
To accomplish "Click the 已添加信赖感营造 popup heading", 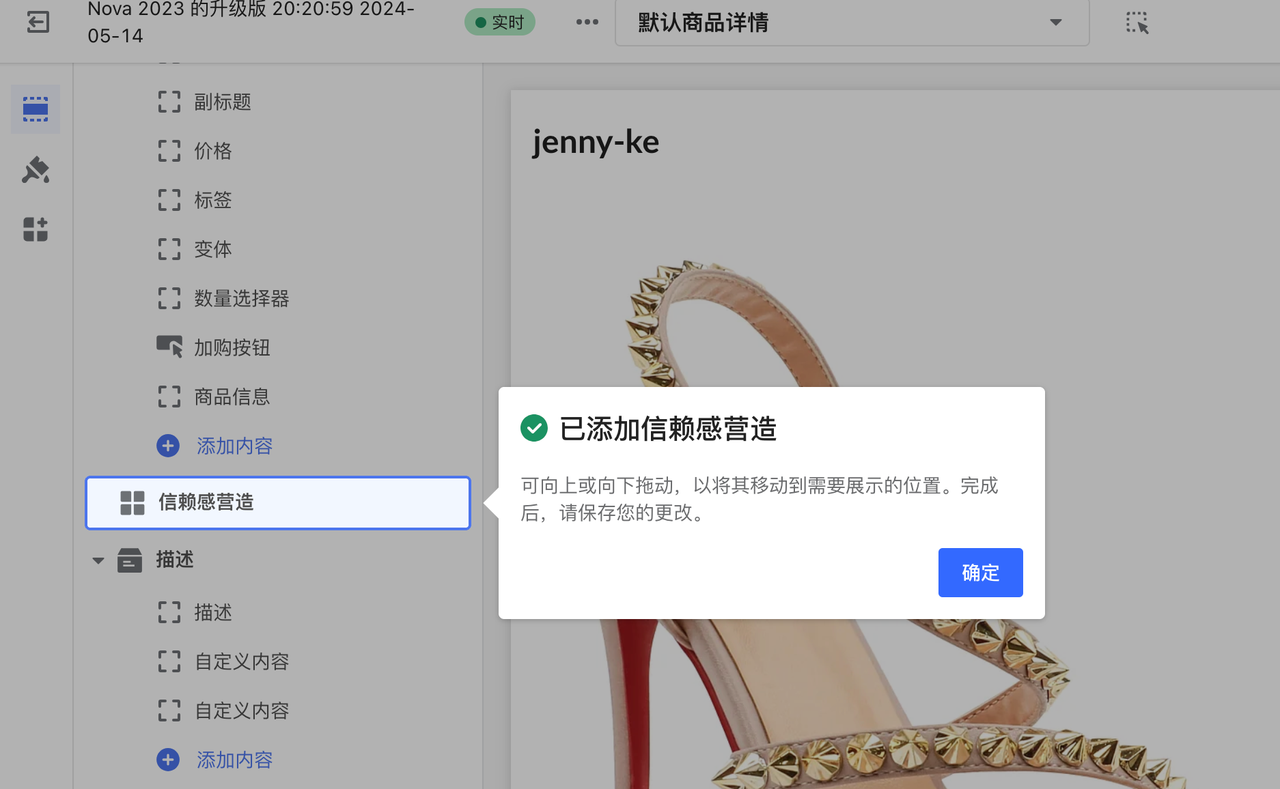I will pos(668,429).
